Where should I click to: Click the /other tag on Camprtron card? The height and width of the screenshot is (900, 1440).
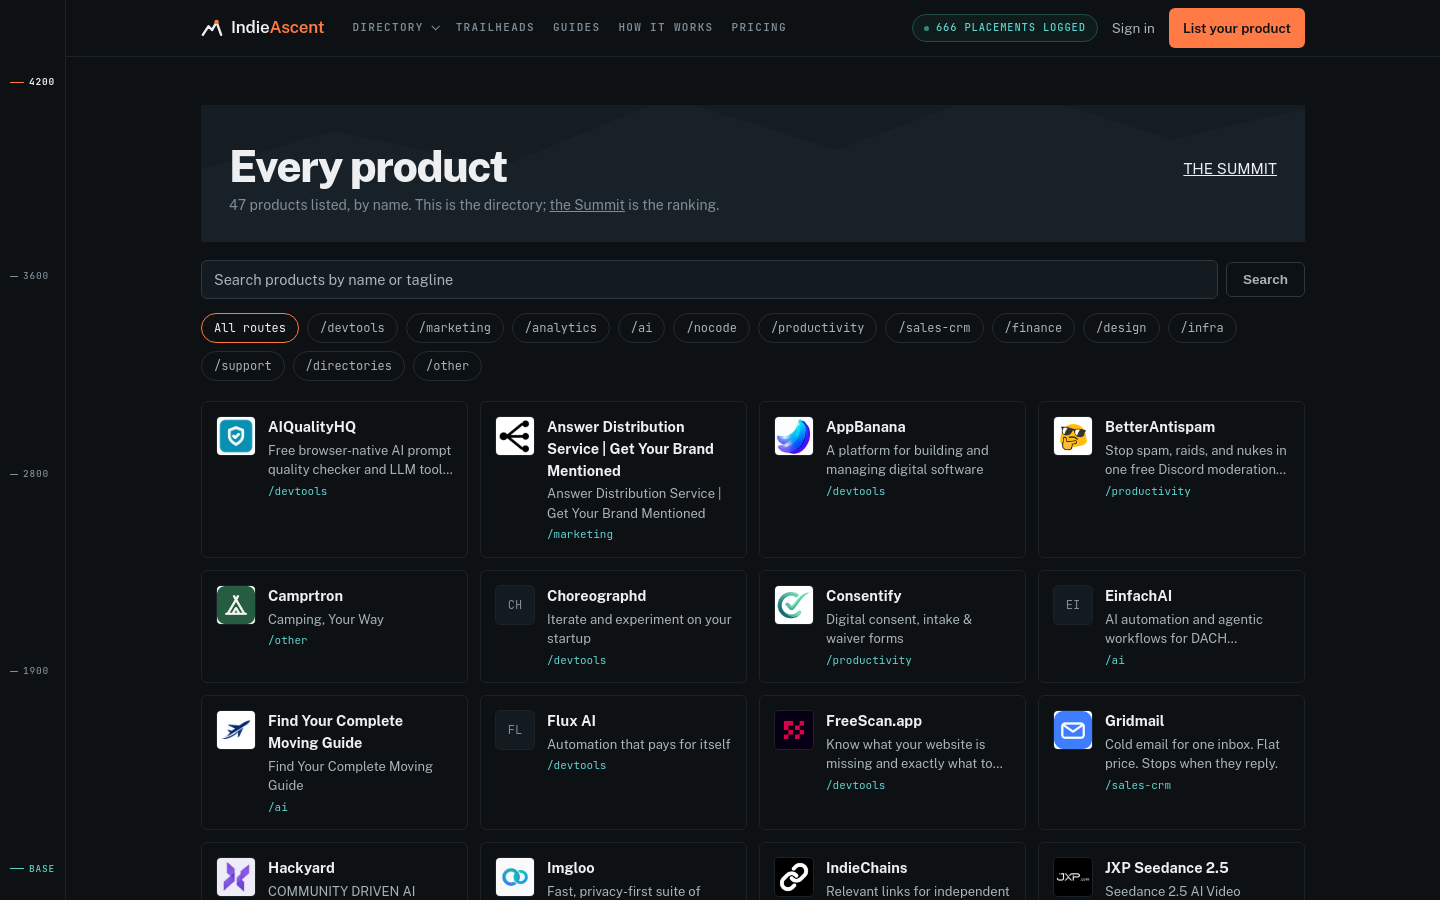click(x=288, y=641)
